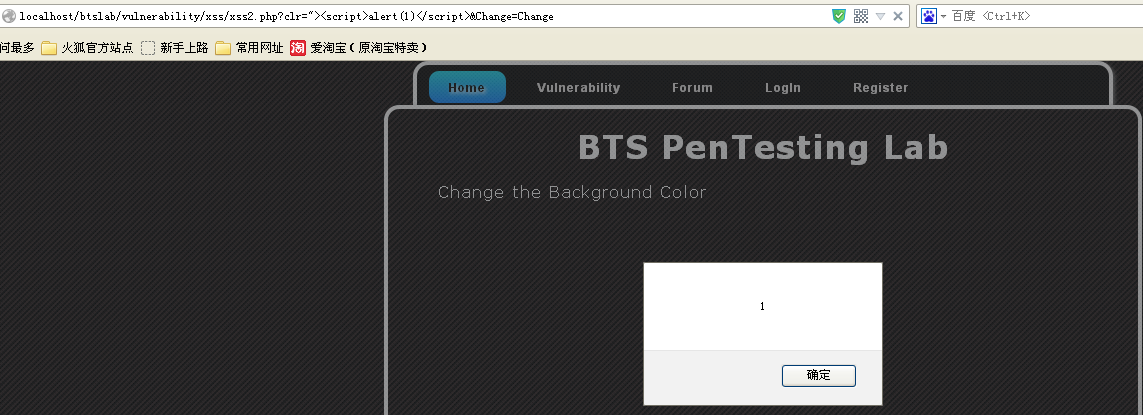
Task: Open the Vulnerability menu item
Action: click(x=579, y=88)
